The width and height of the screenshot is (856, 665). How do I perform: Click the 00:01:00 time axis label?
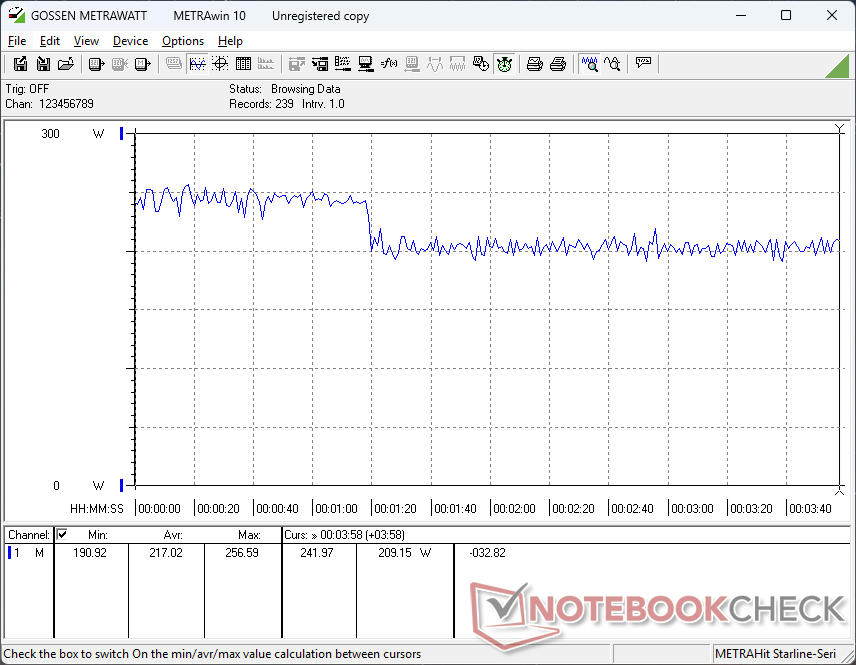336,508
